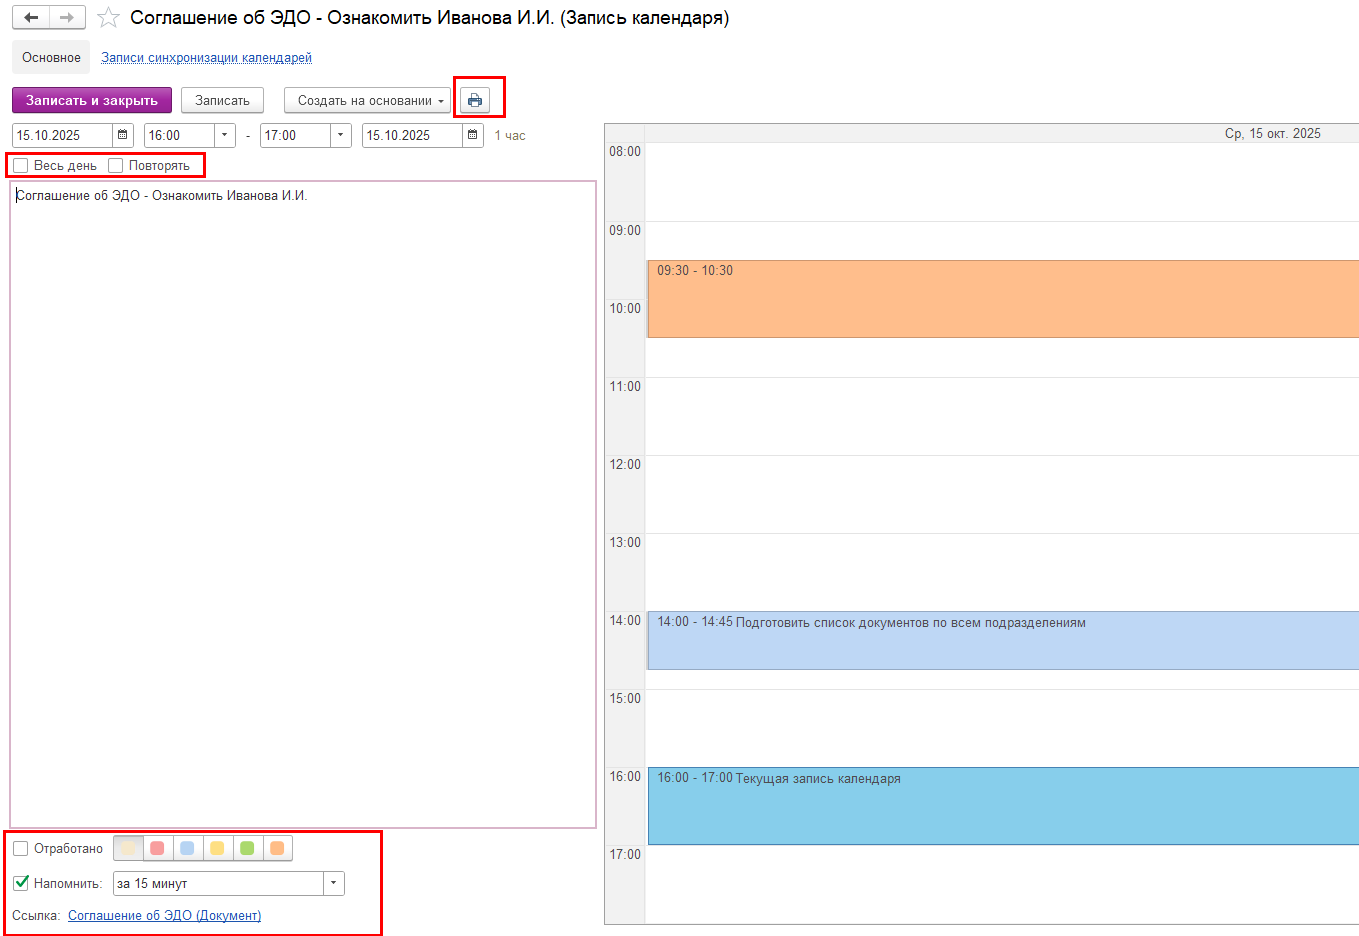The height and width of the screenshot is (936, 1359).
Task: Switch to 'Записи синхронизации календарей' tab
Action: (206, 58)
